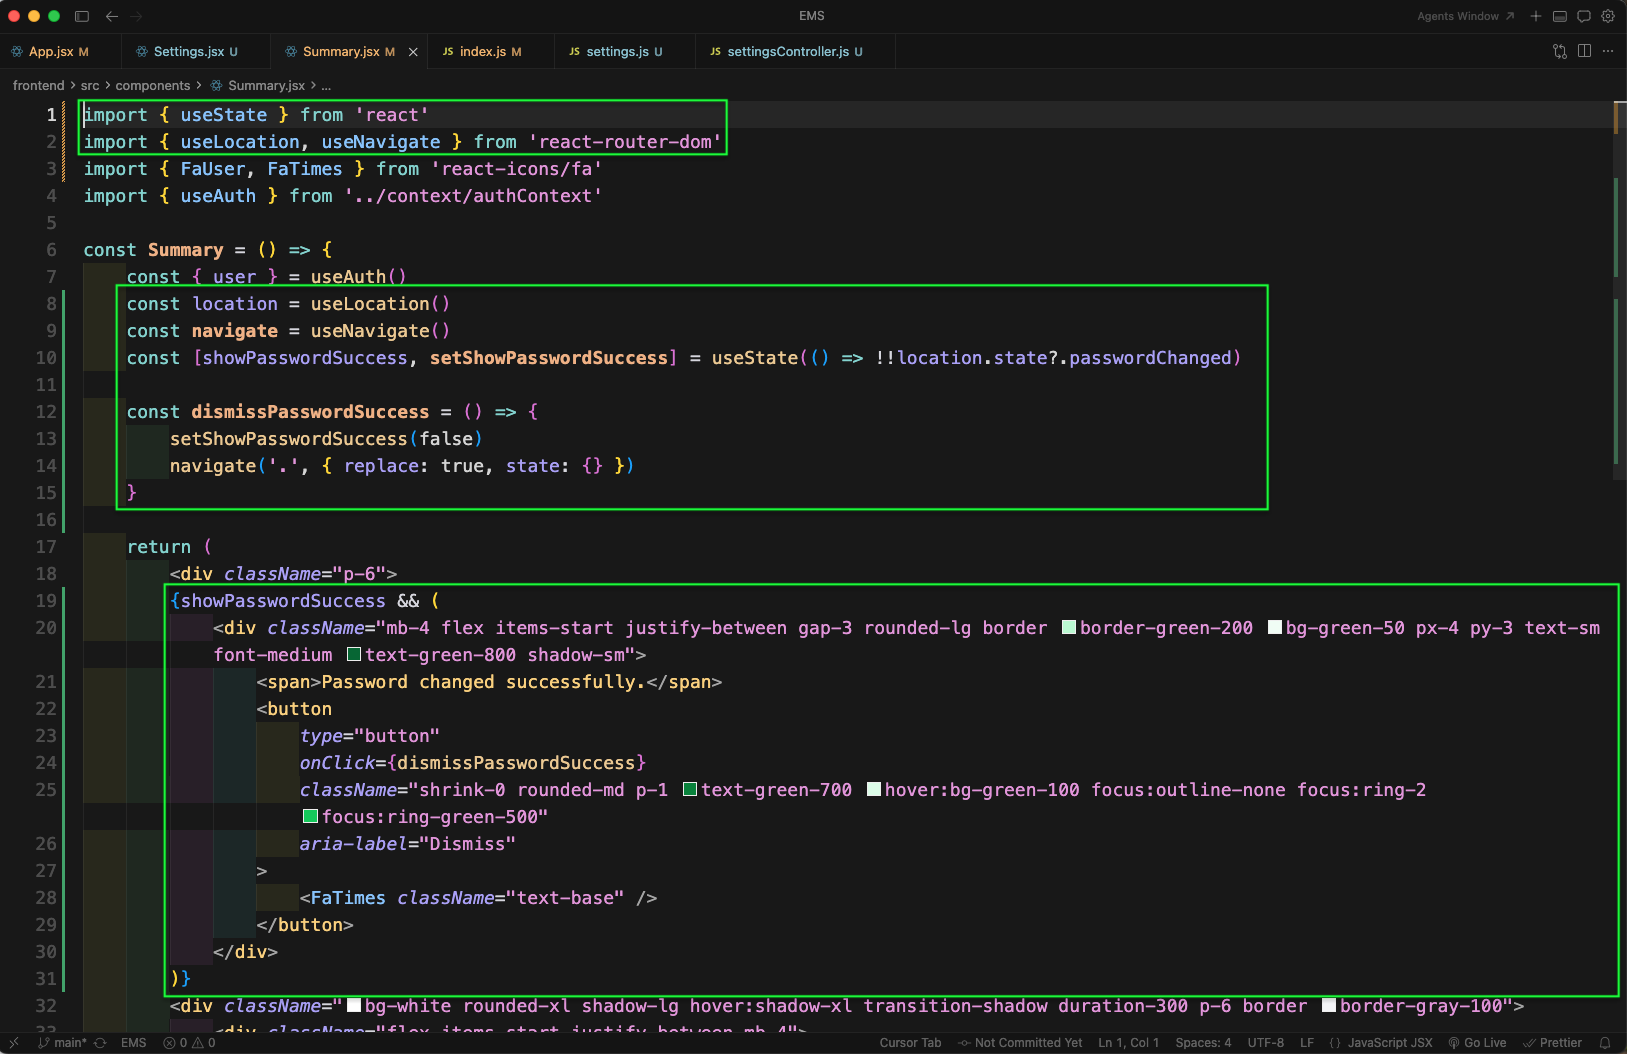Switch to the Settings.jsx tab
This screenshot has width=1627, height=1054.
(x=190, y=51)
